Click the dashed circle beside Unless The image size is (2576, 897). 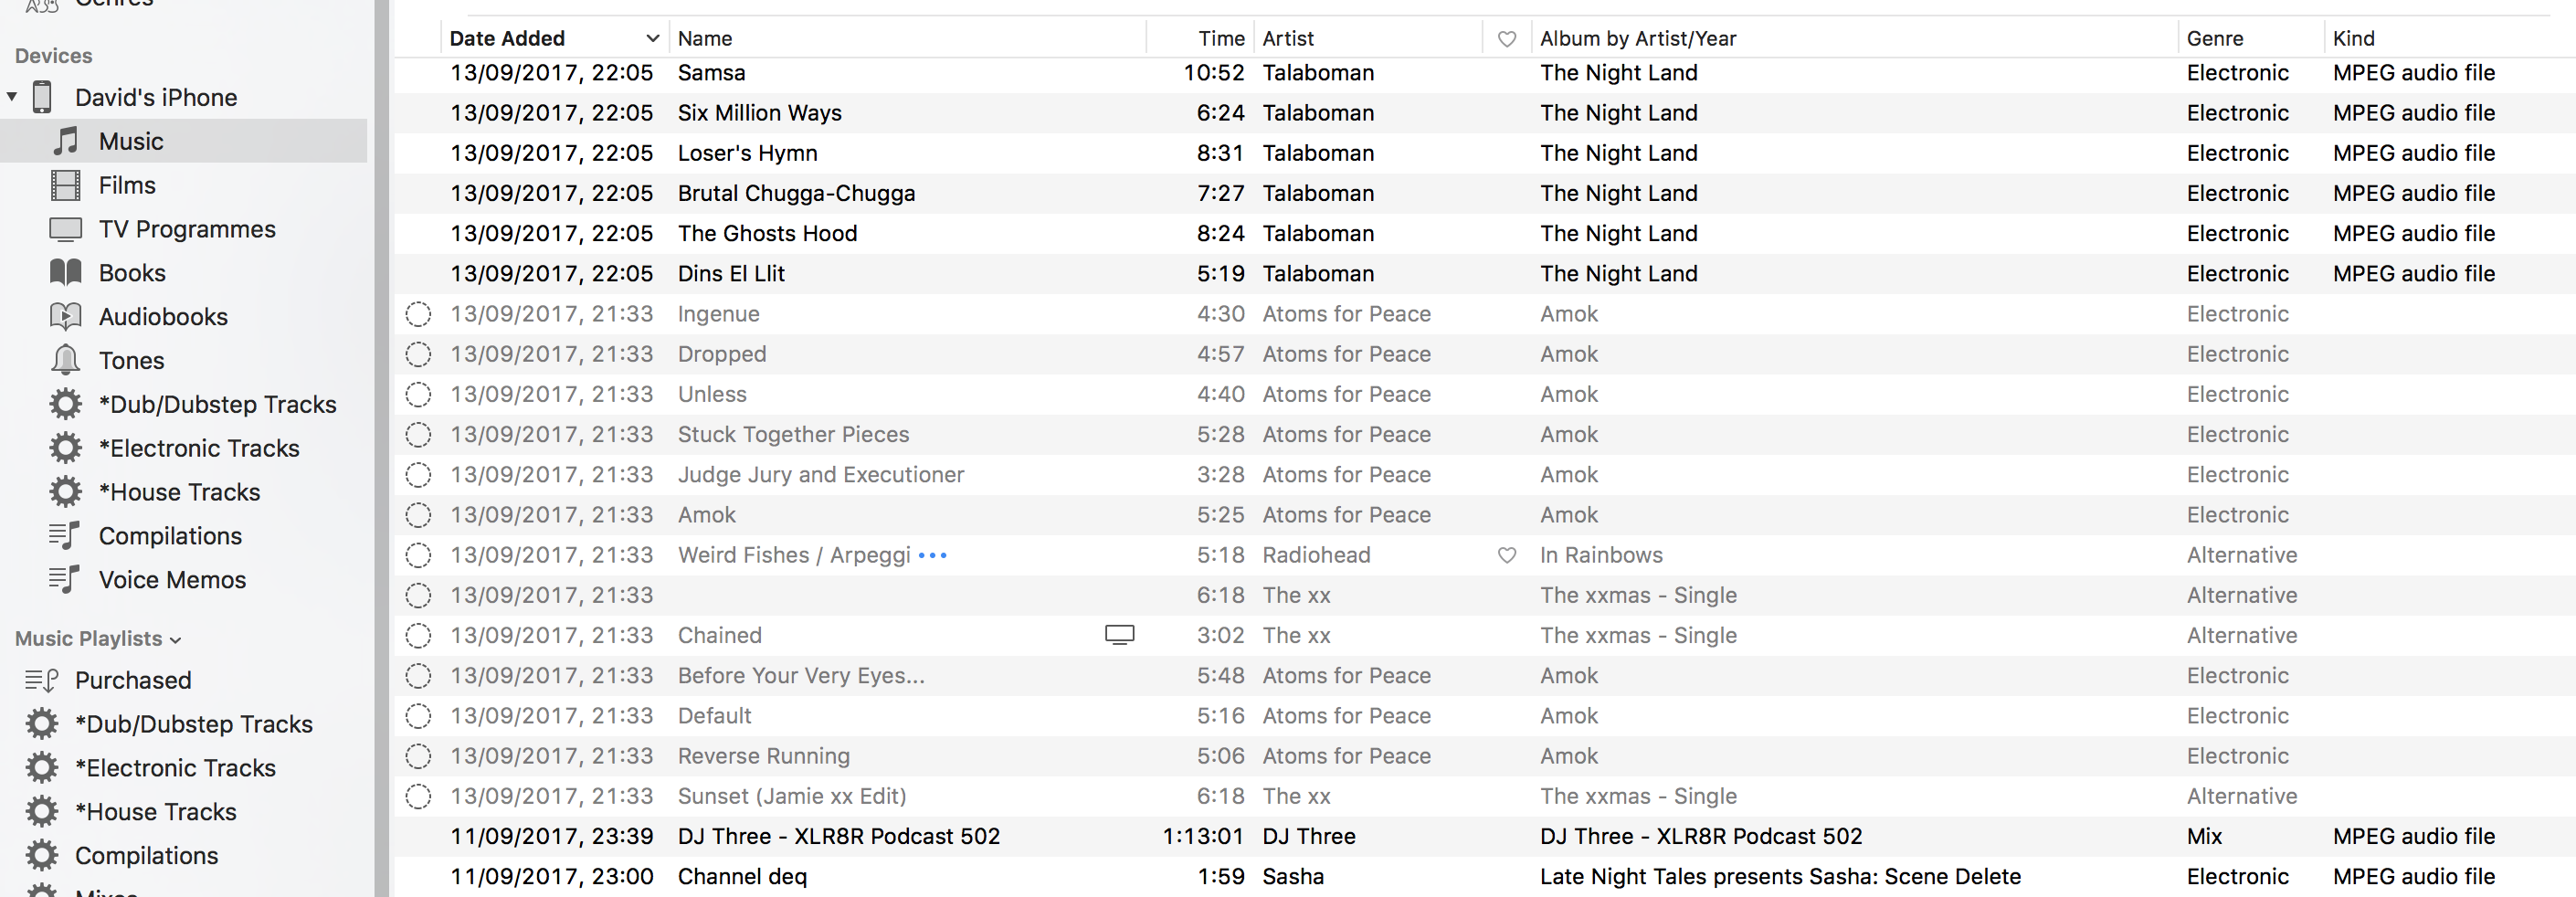pos(418,394)
